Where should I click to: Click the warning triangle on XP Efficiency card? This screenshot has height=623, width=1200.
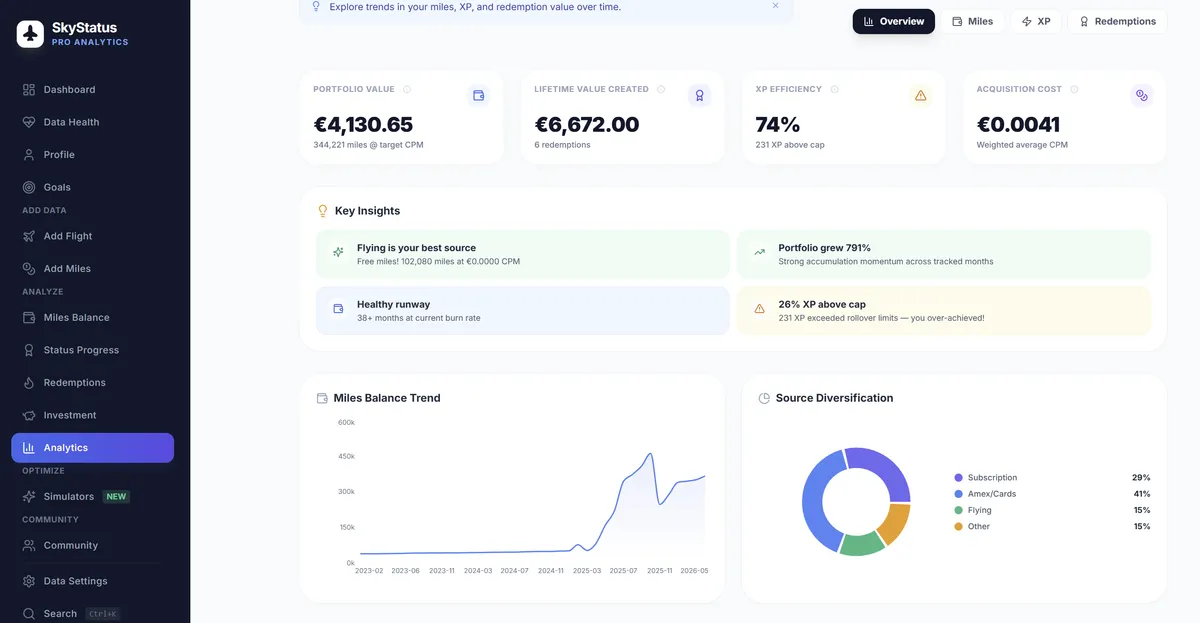tap(920, 95)
